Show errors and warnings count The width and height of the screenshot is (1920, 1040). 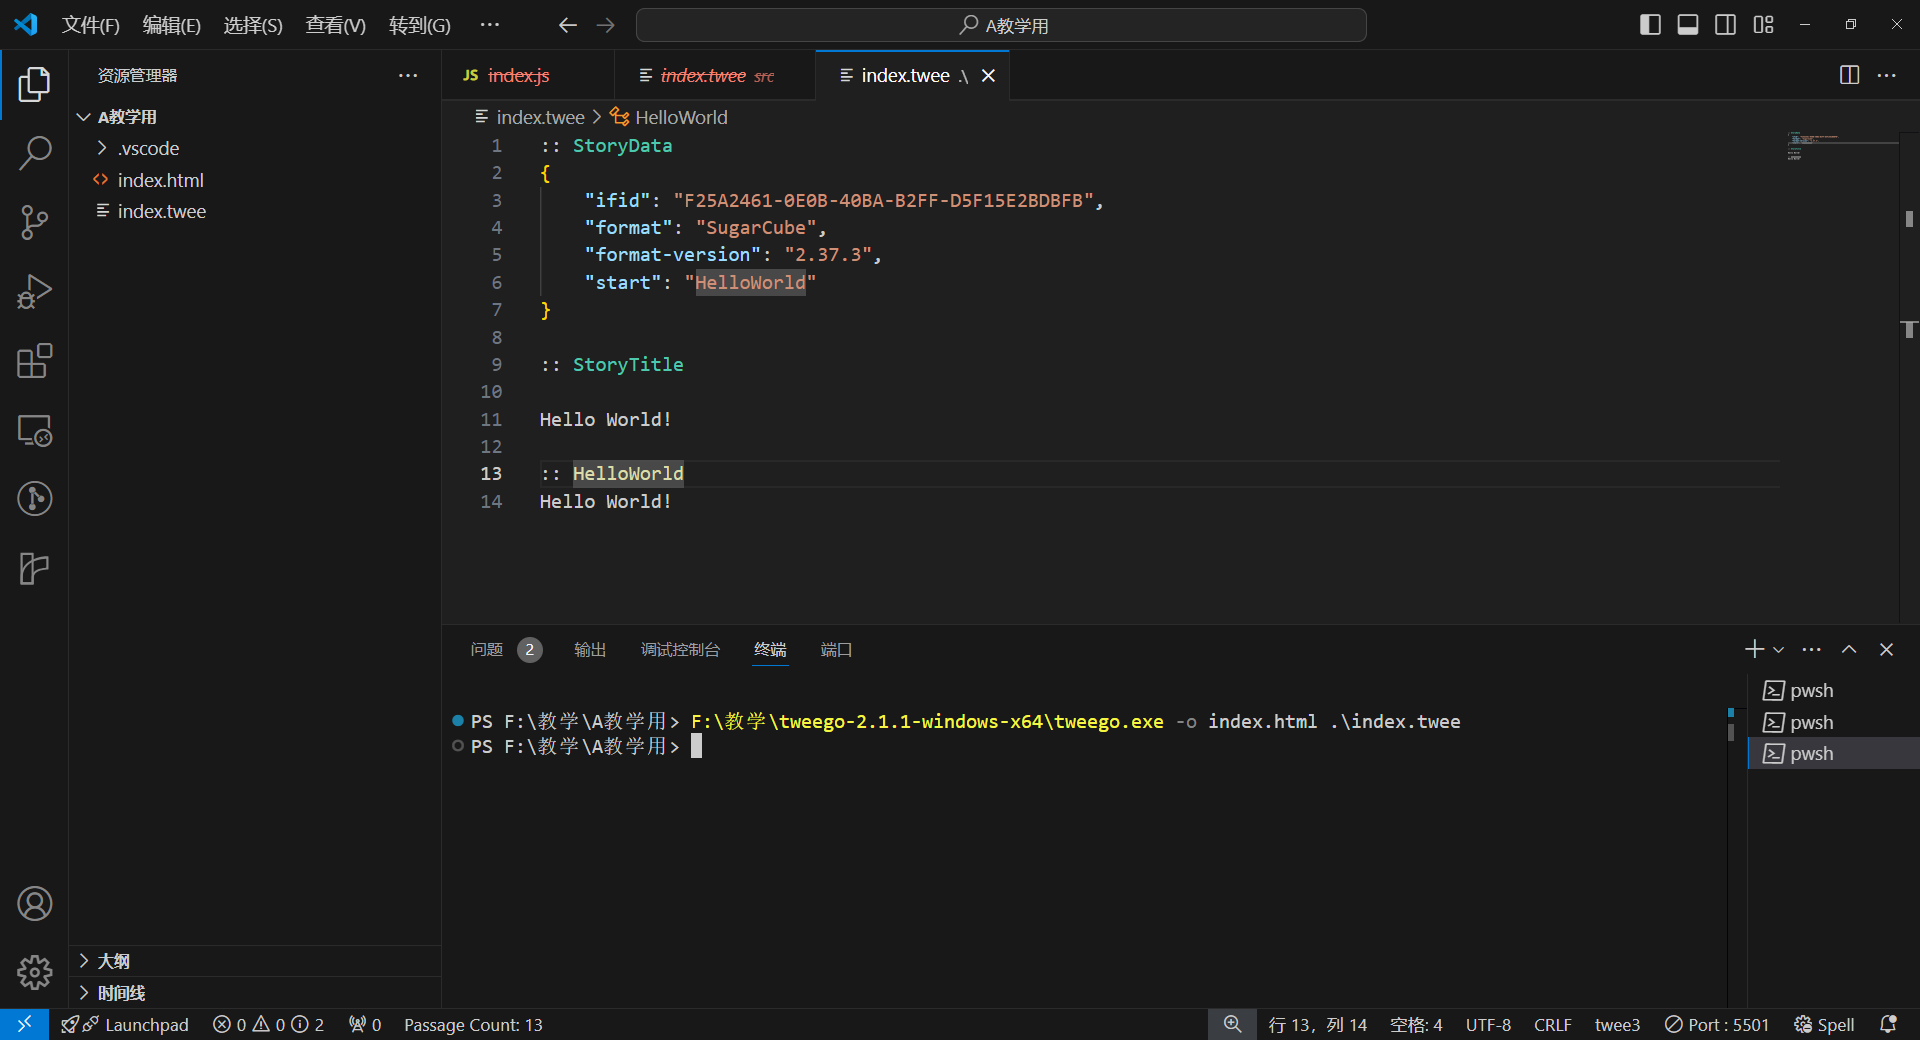(x=268, y=1025)
